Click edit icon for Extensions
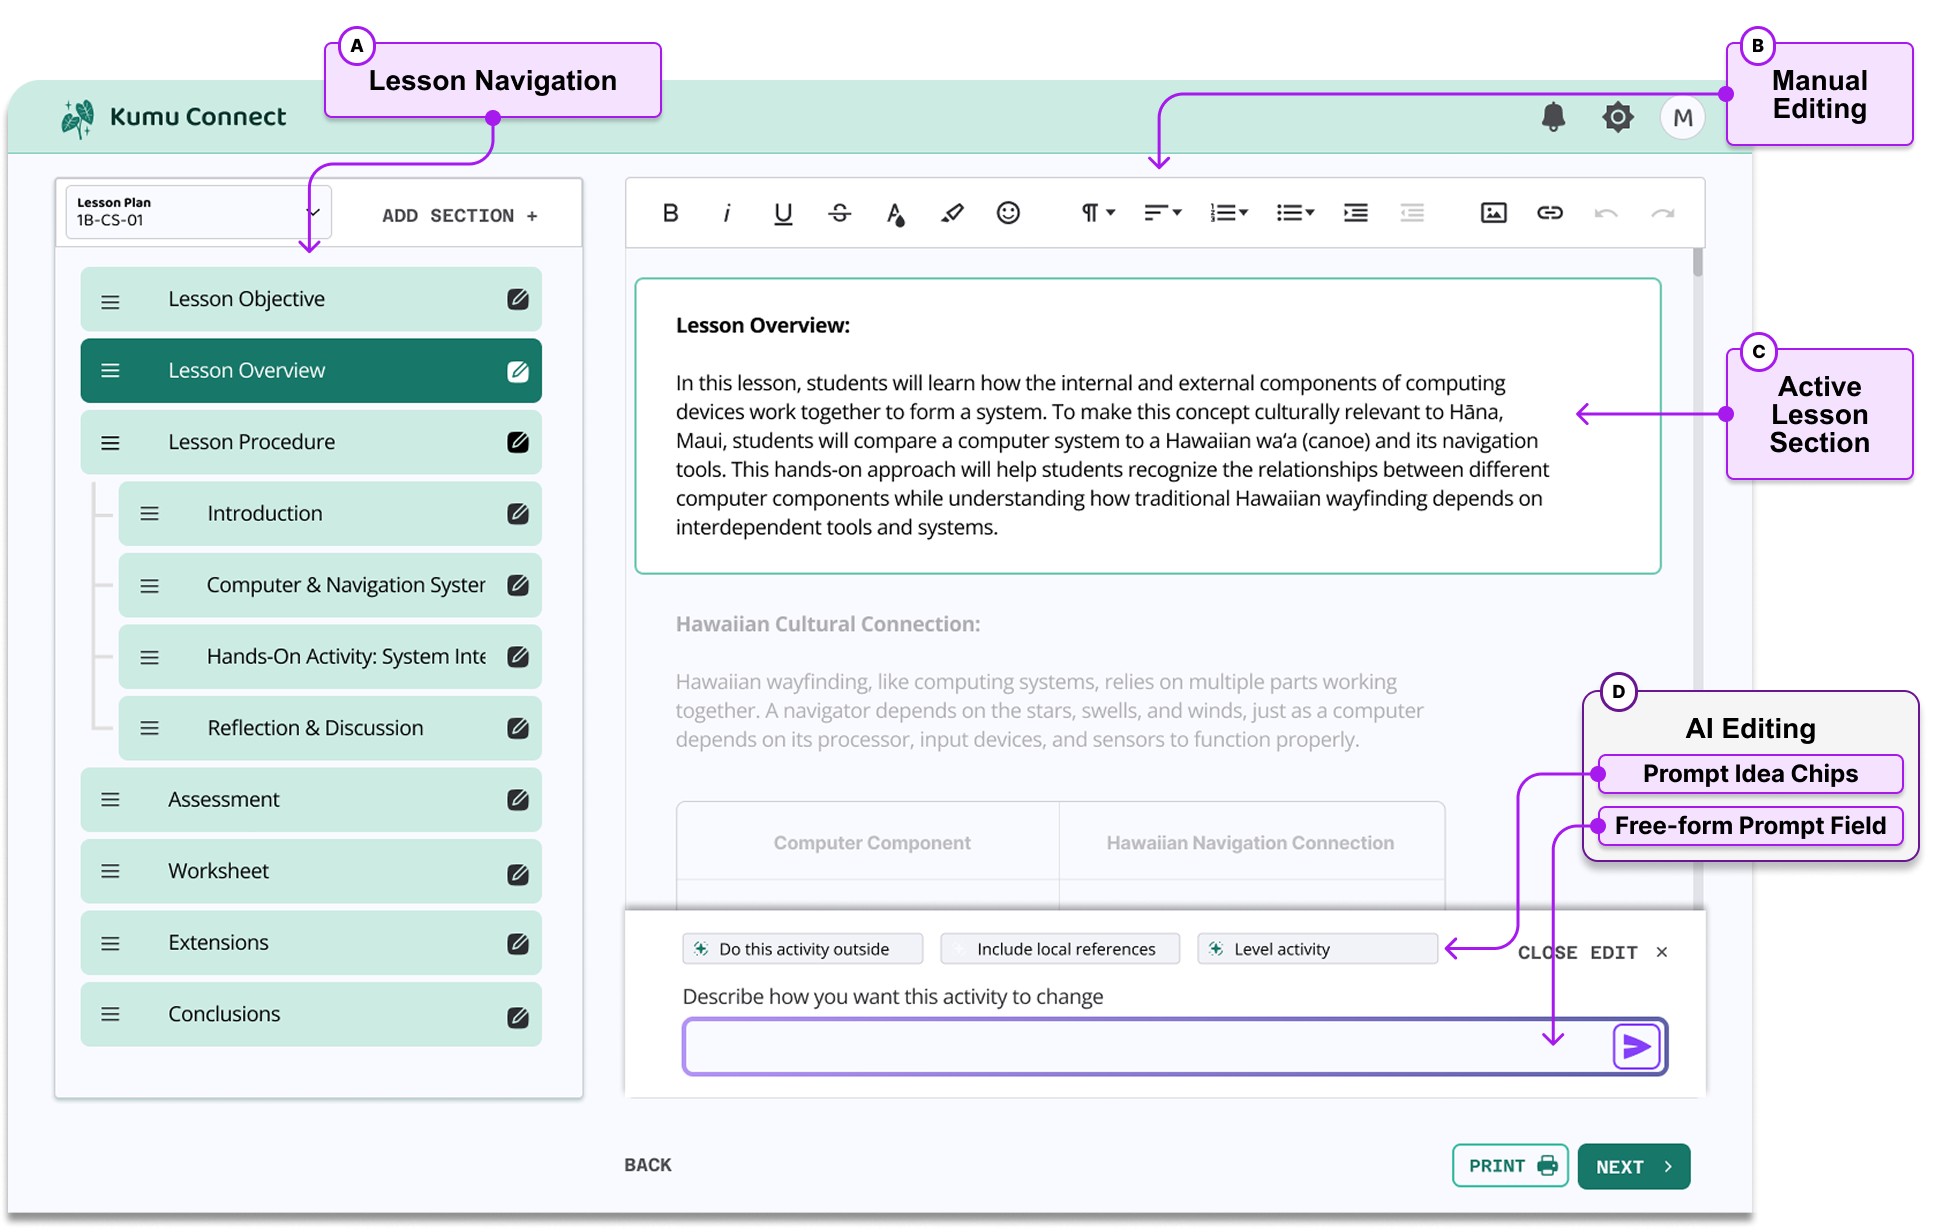The width and height of the screenshot is (1956, 1229). tap(517, 943)
